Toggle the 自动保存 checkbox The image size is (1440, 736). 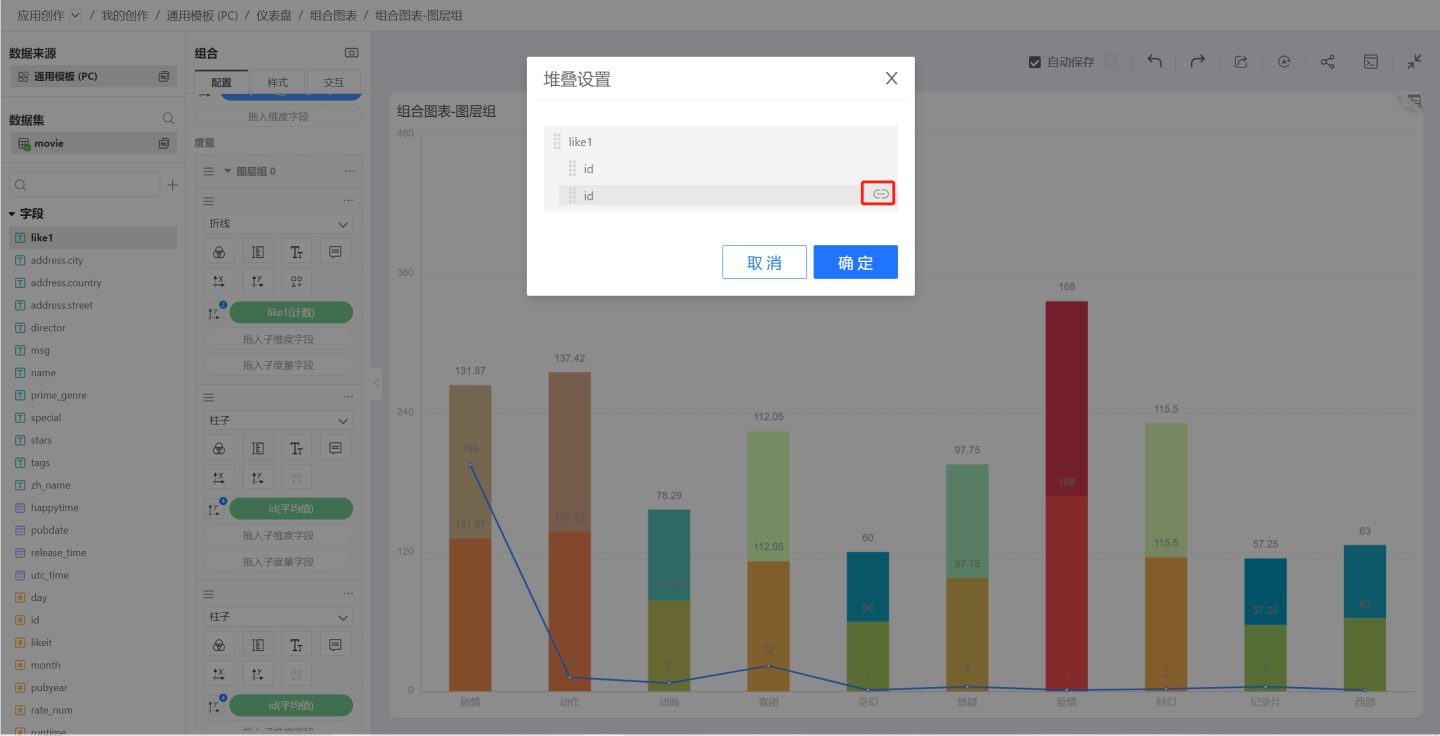point(1035,62)
